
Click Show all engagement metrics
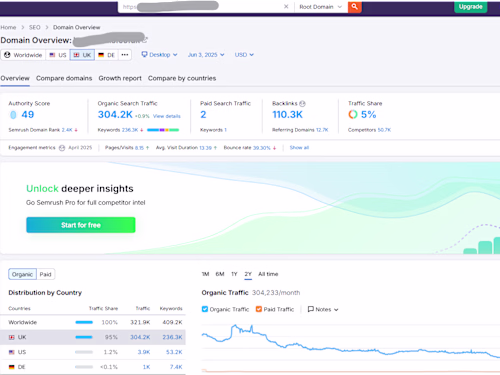click(x=299, y=148)
